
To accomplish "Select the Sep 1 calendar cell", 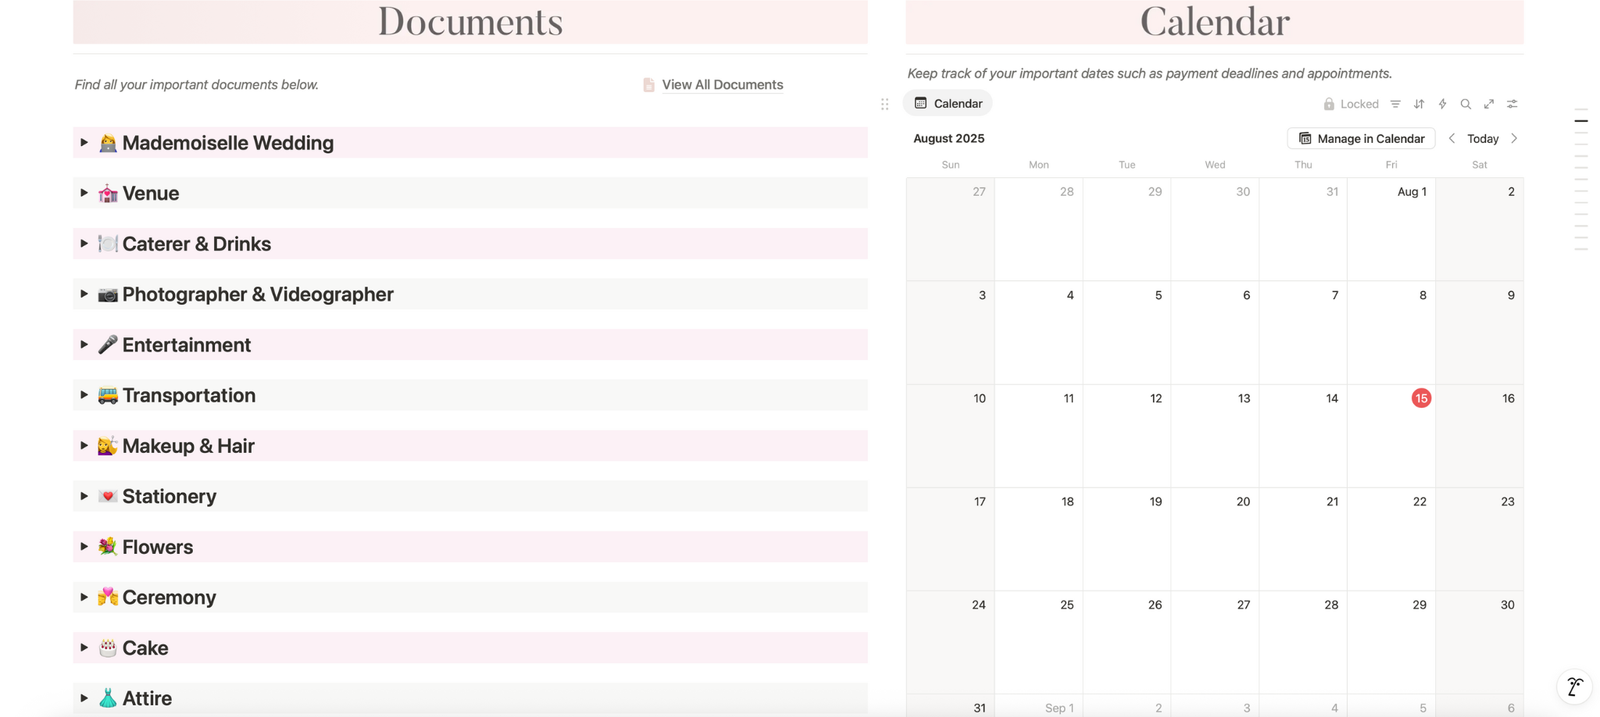I will 1039,706.
